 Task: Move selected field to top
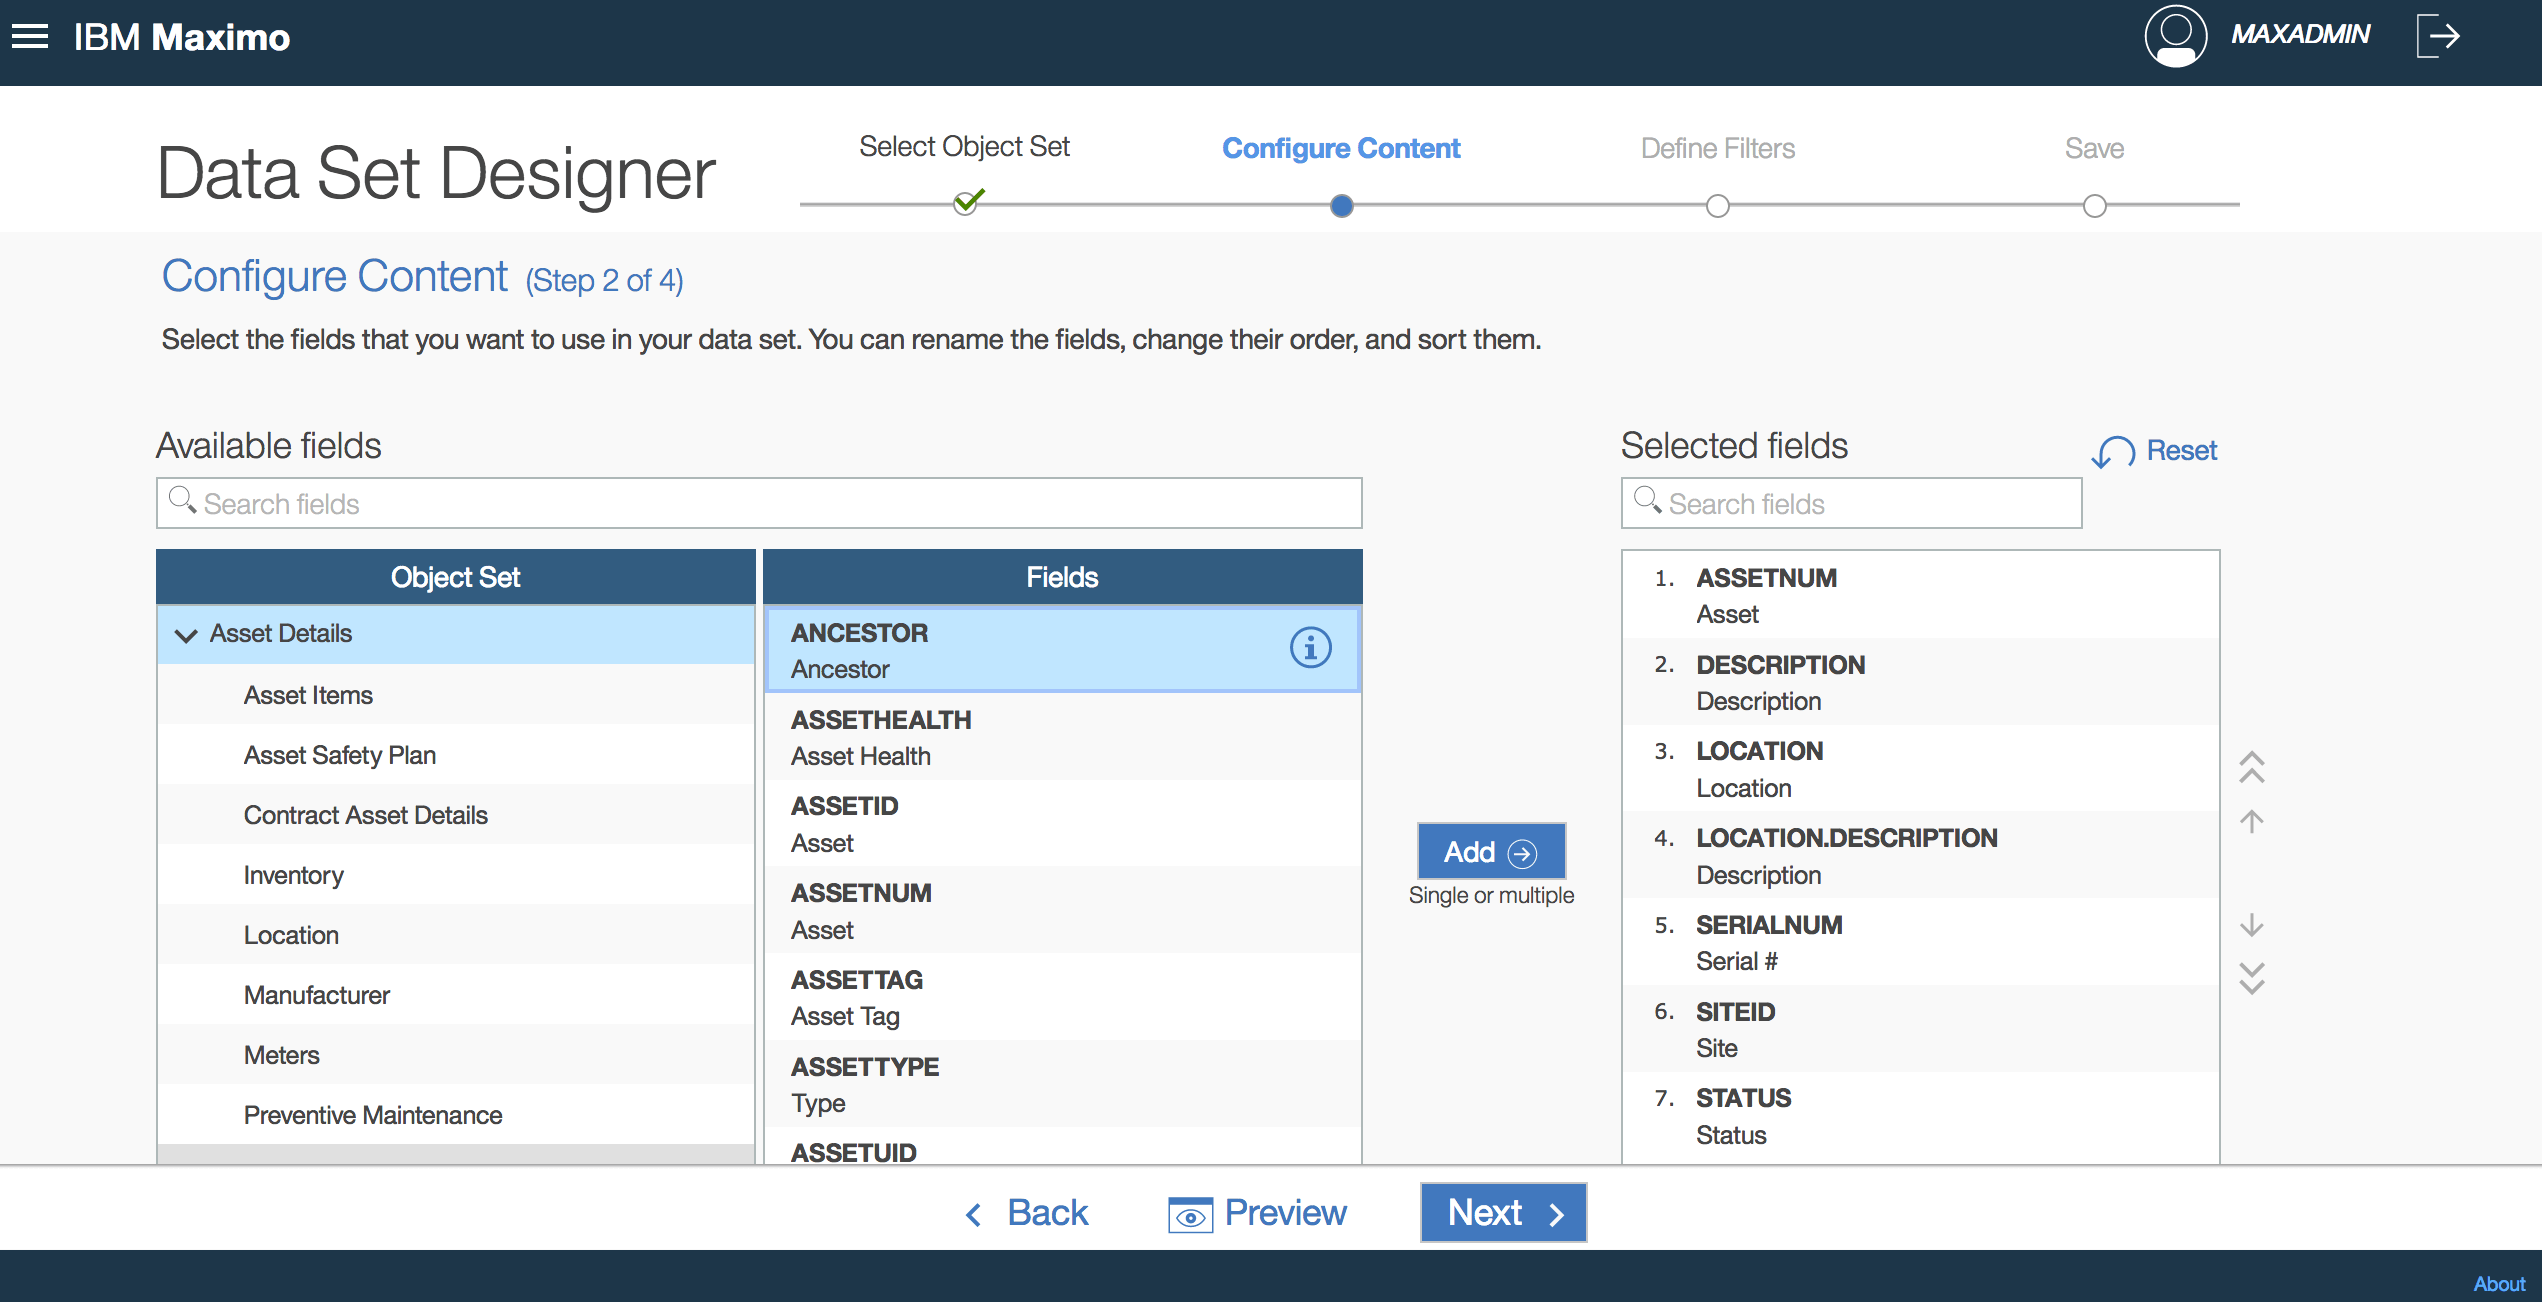click(x=2251, y=766)
